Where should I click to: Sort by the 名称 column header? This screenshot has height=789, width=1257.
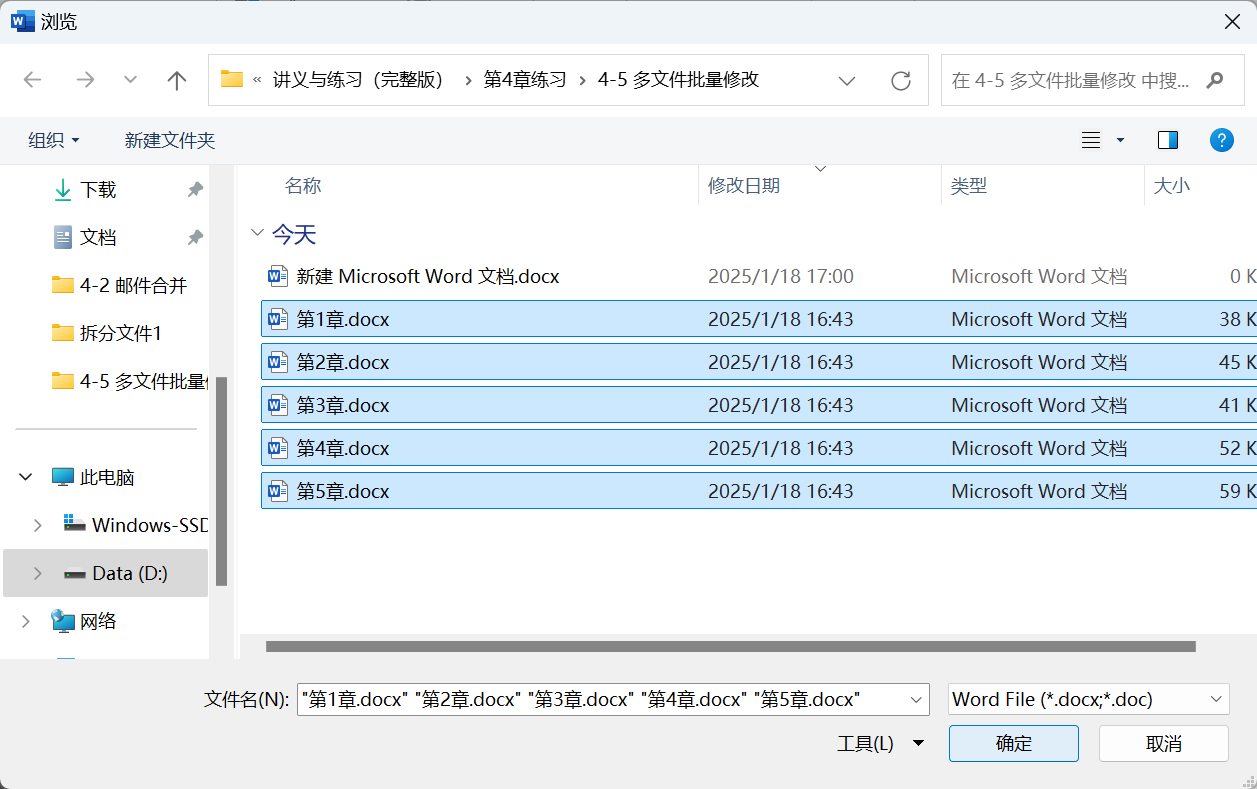coord(303,186)
